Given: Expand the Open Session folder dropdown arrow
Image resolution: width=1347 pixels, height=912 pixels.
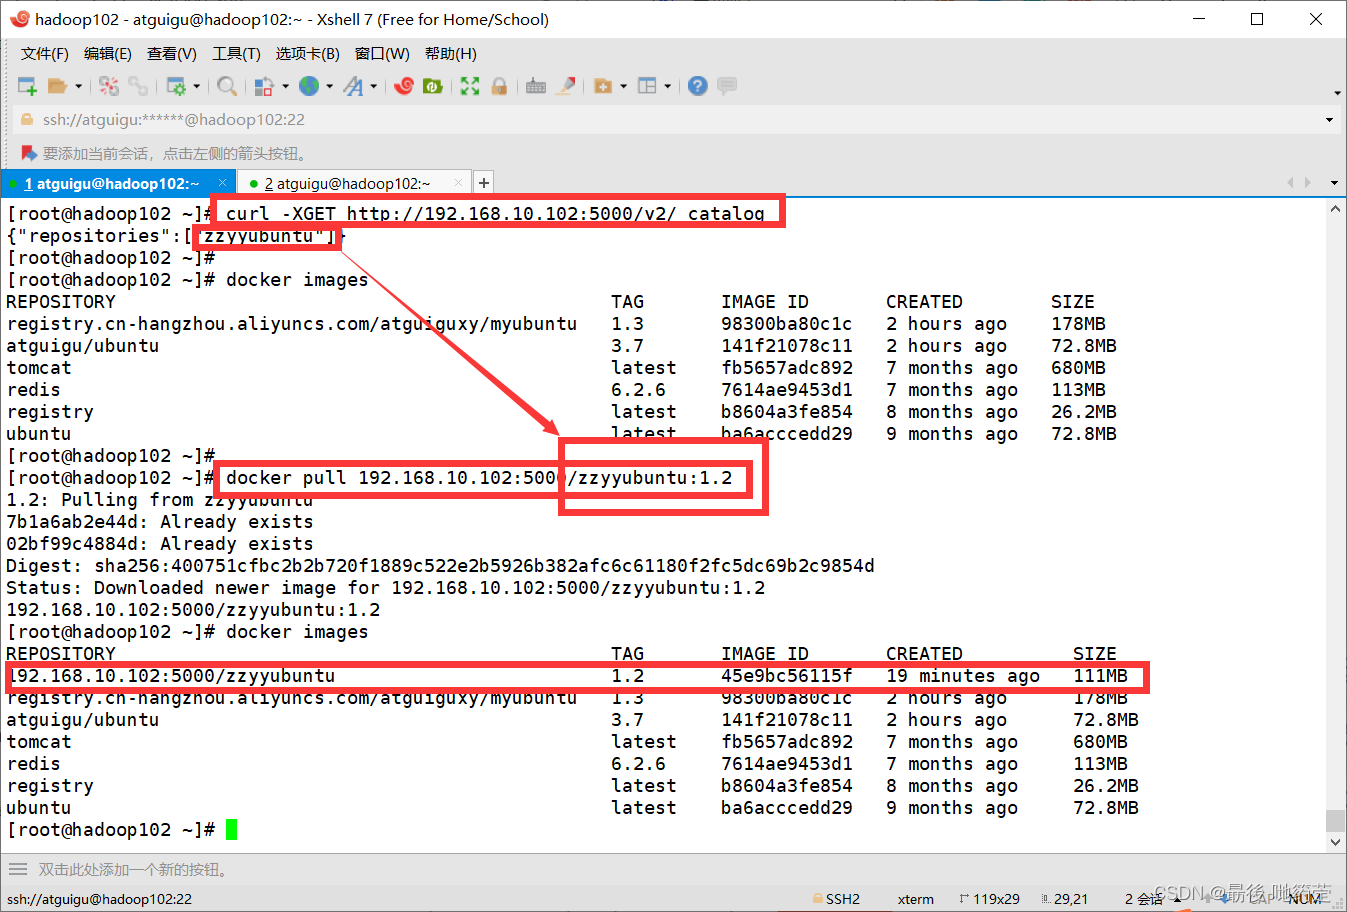Looking at the screenshot, I should click(x=78, y=86).
